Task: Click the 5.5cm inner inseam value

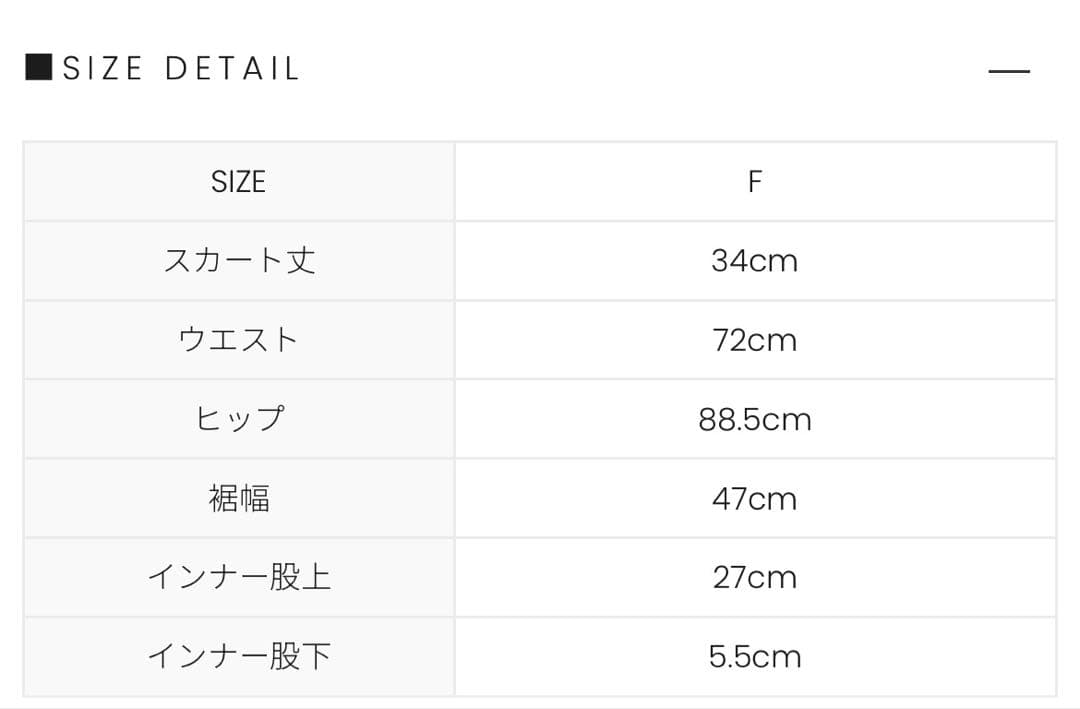Action: [x=756, y=656]
